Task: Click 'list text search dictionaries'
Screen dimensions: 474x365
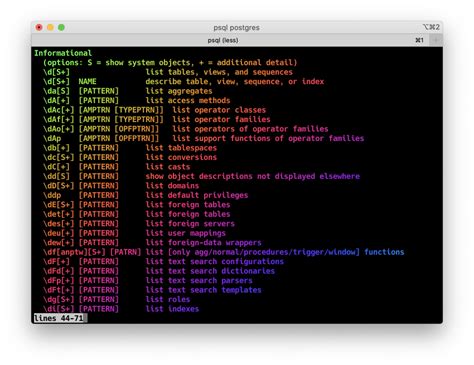Action: pos(210,271)
